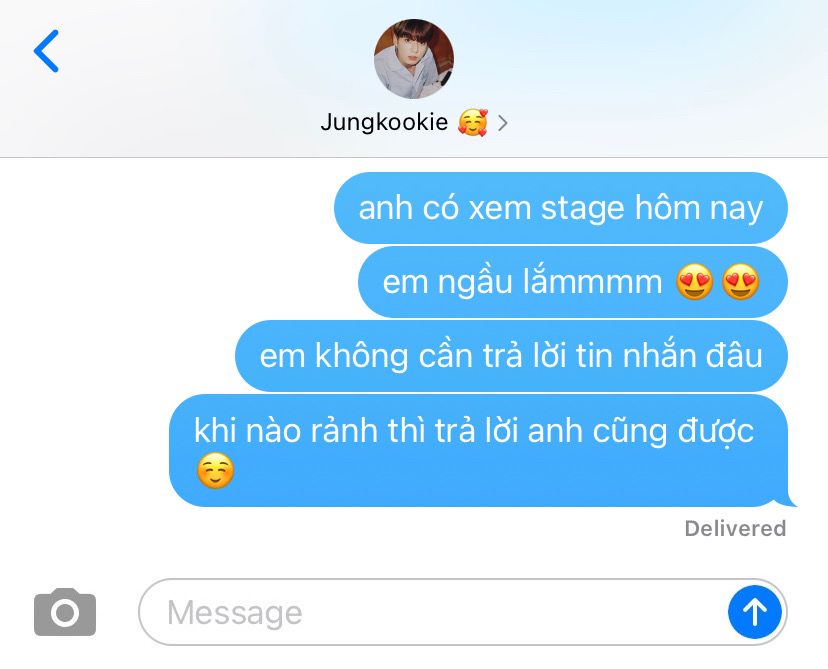Select the bubble "em ngầu lắmmmm"
The image size is (828, 669).
(572, 282)
